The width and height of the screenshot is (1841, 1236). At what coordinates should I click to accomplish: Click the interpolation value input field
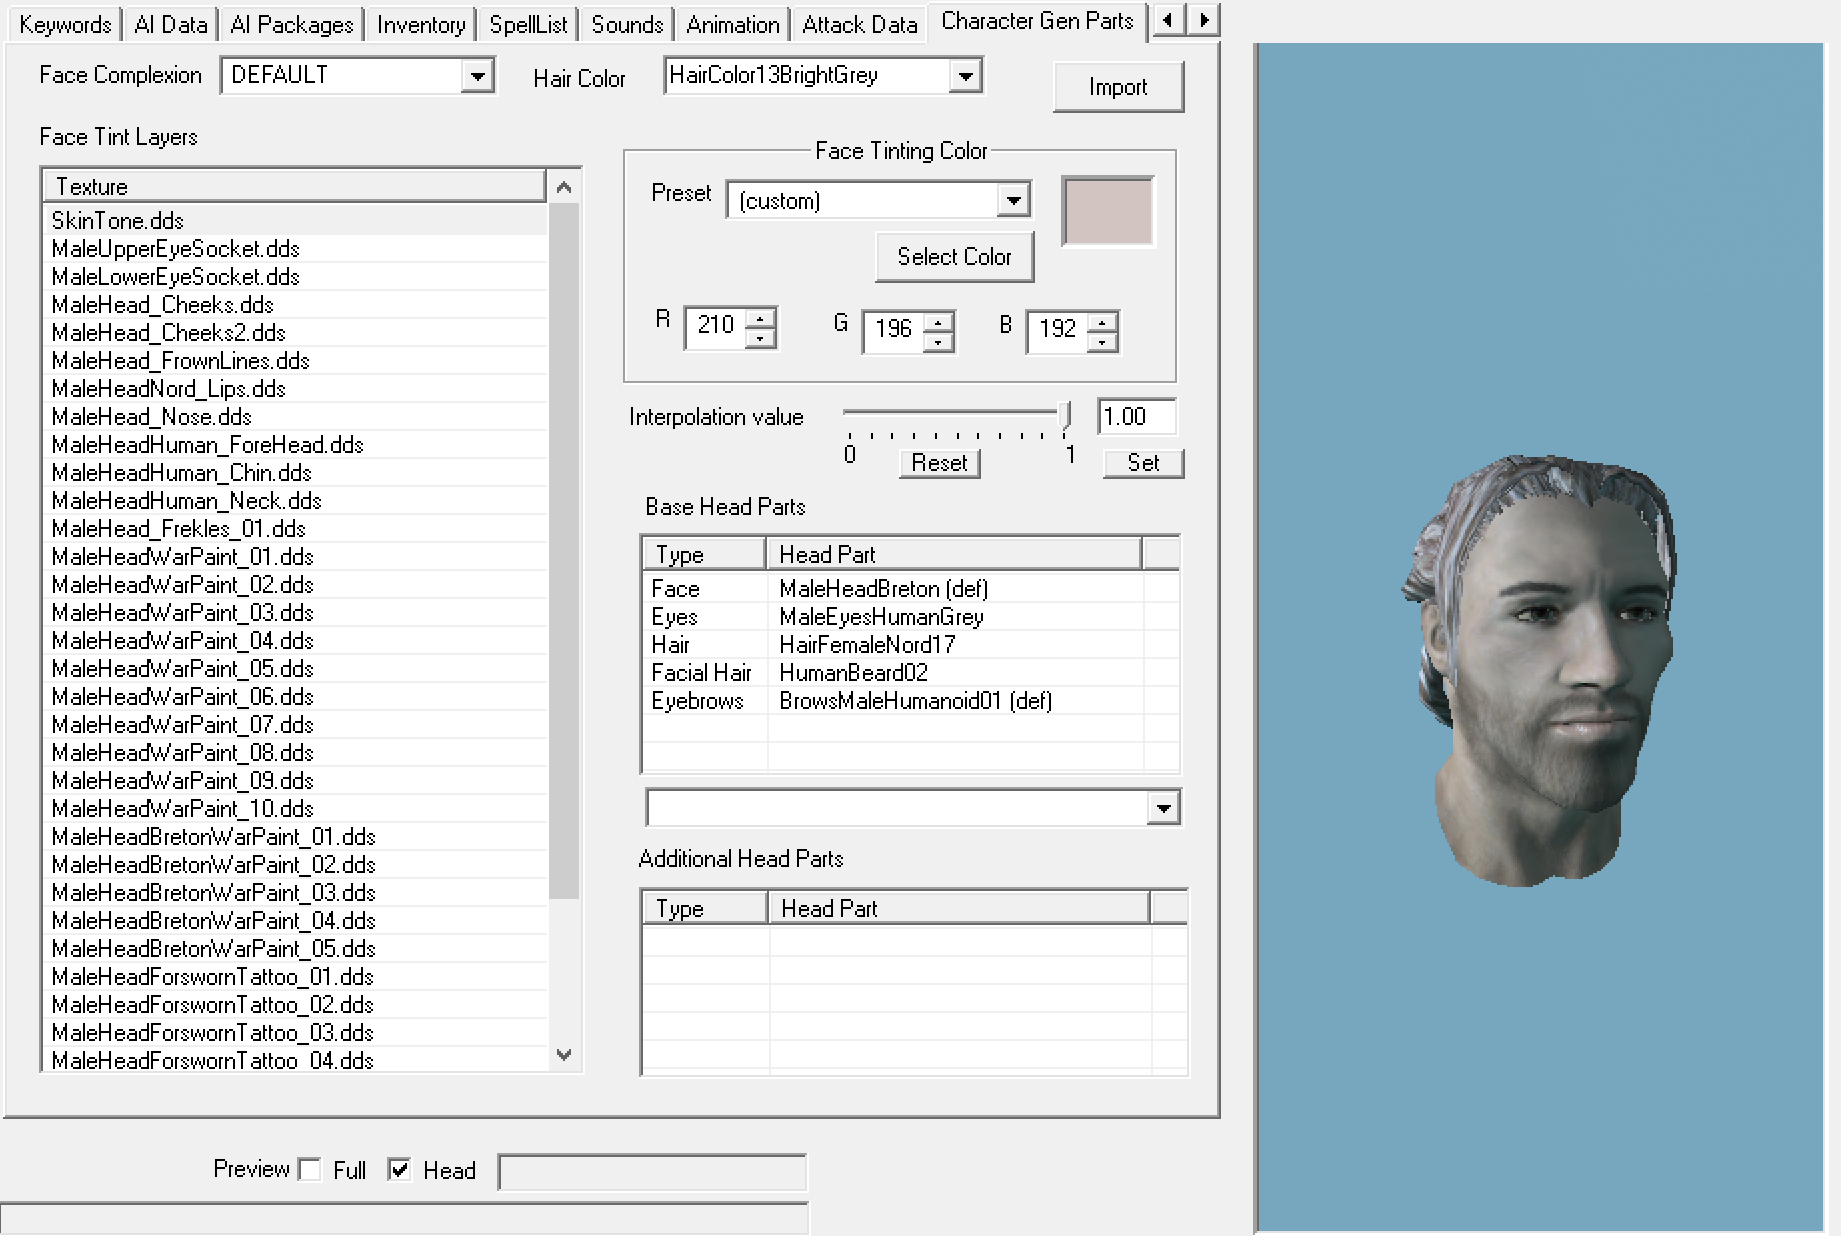1137,417
